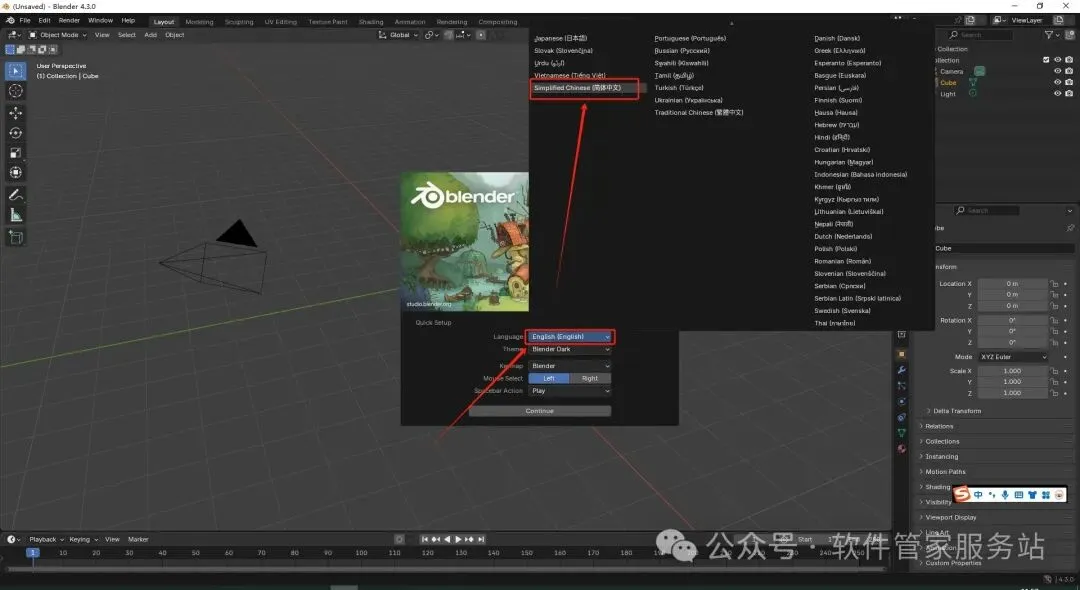Lock the Scale X value

click(x=1054, y=371)
